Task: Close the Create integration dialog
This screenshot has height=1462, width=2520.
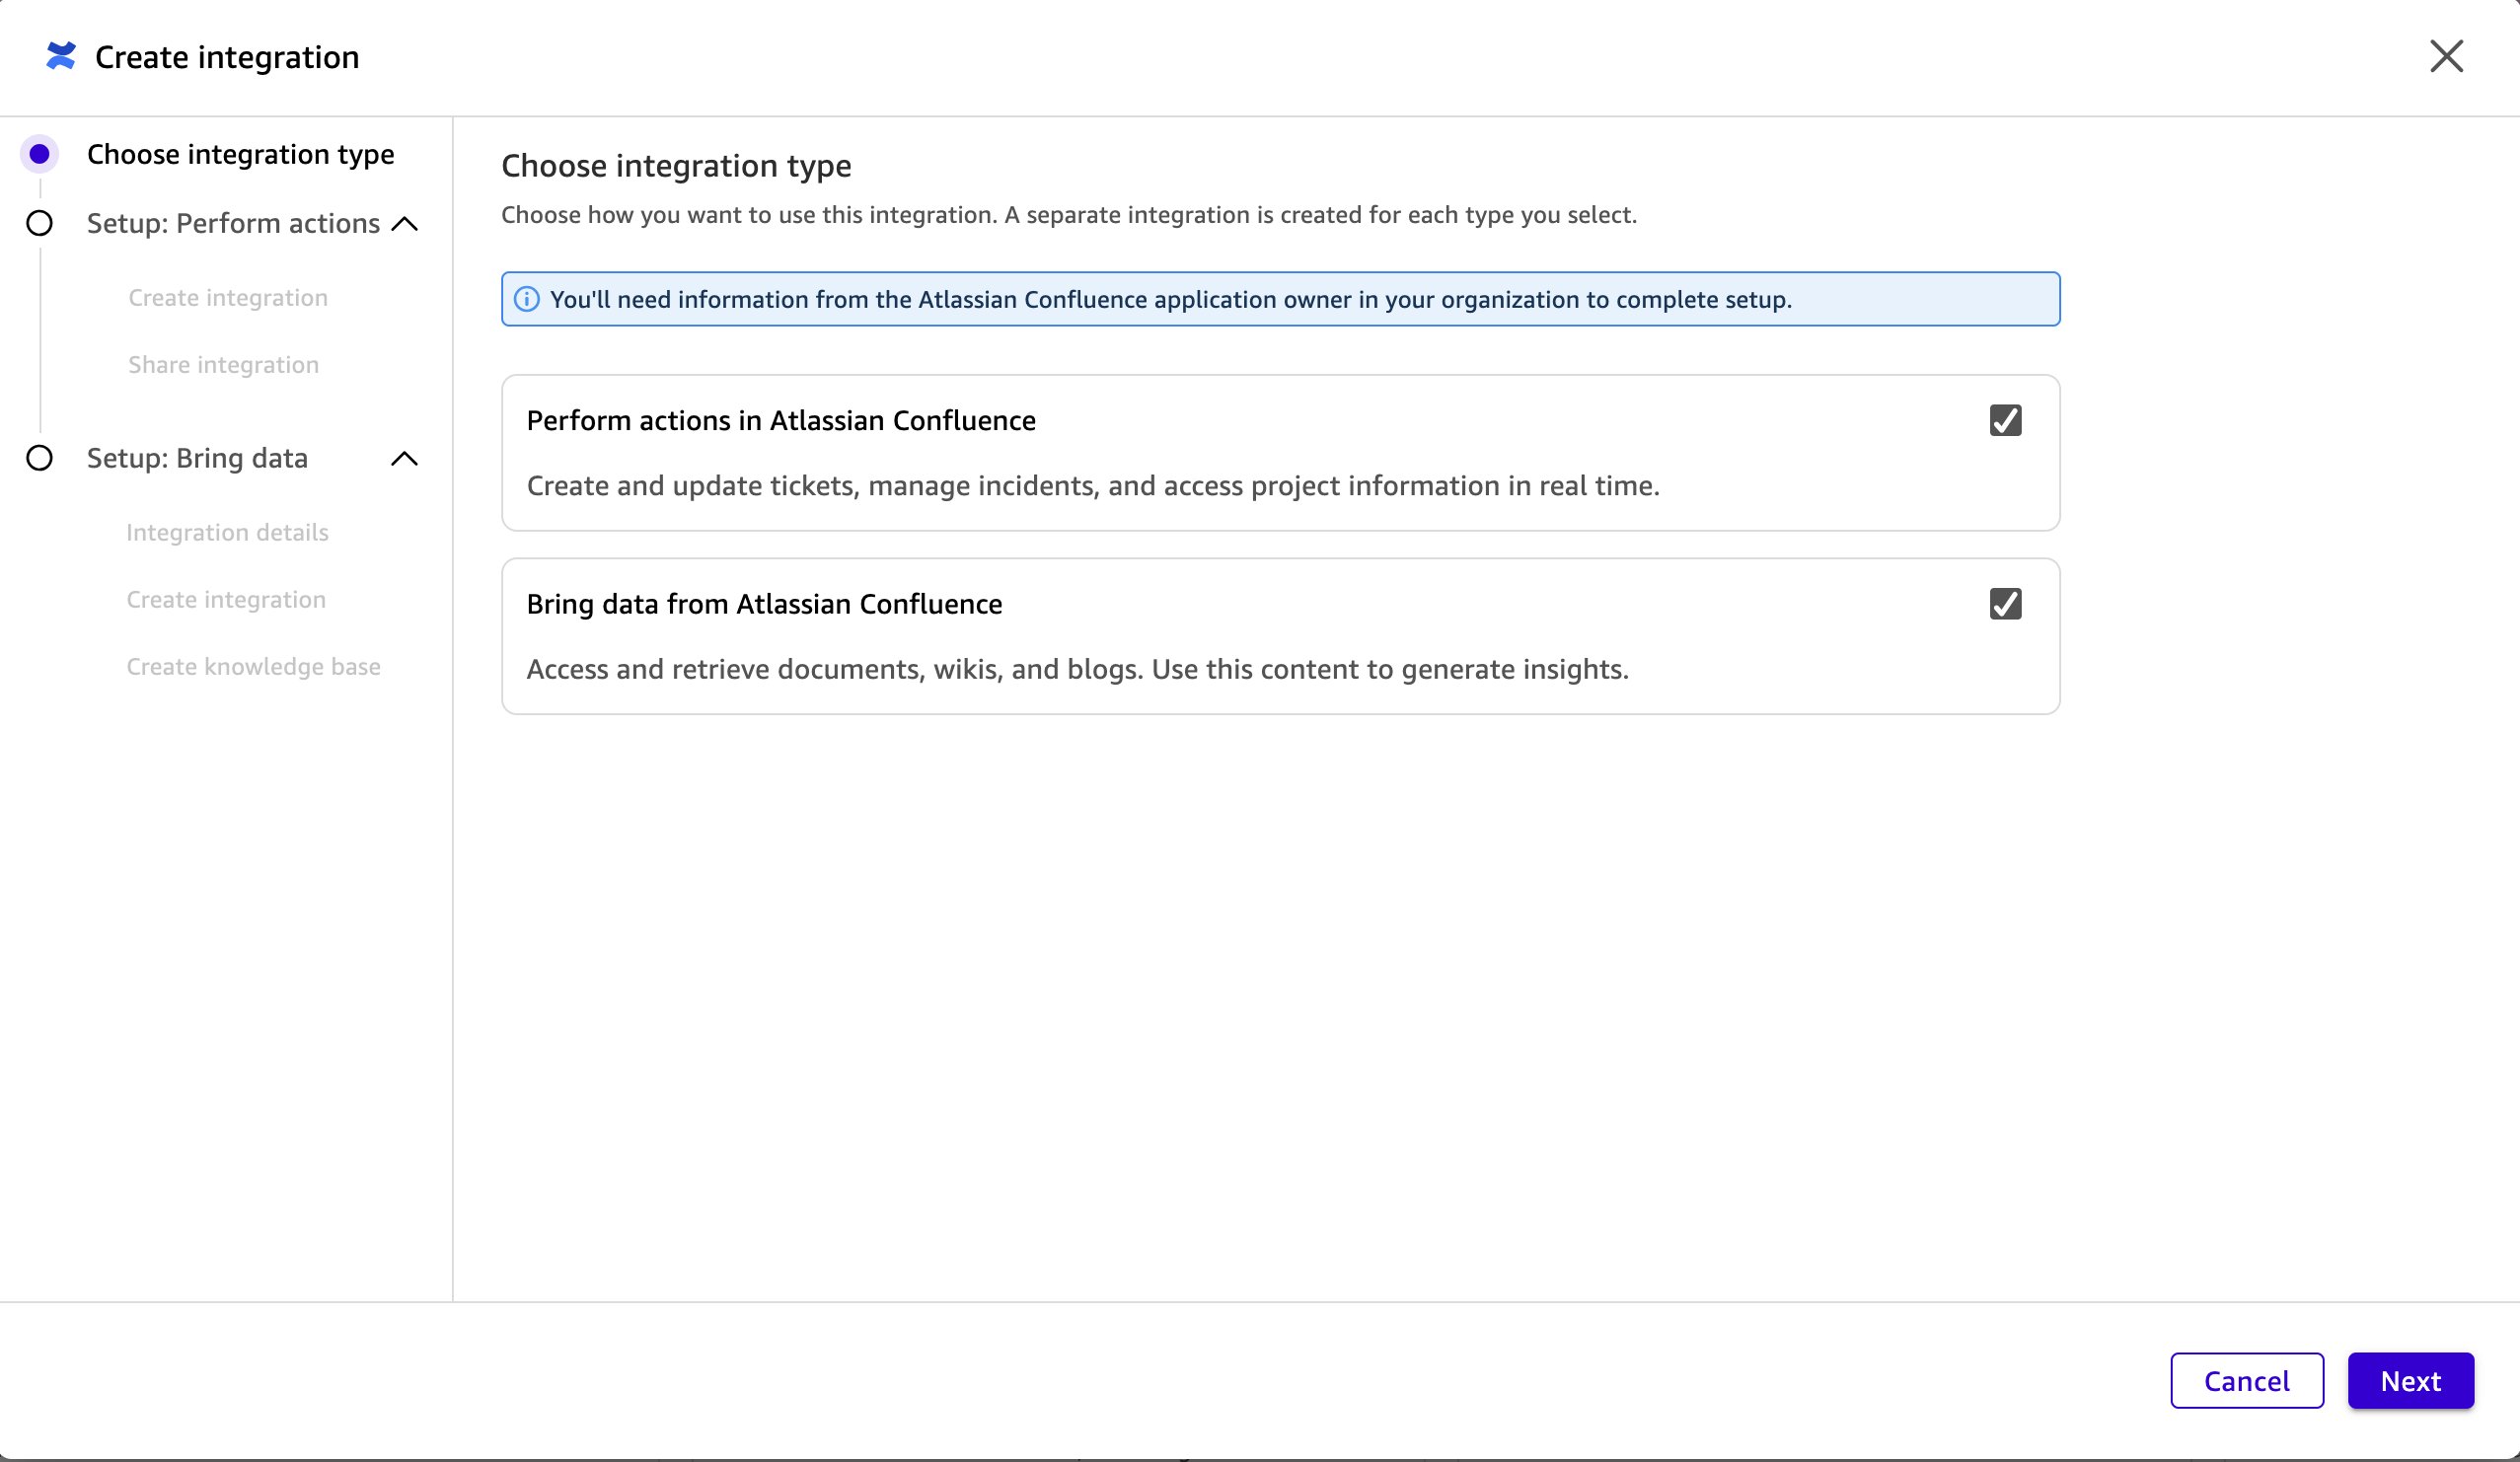Action: [2446, 57]
